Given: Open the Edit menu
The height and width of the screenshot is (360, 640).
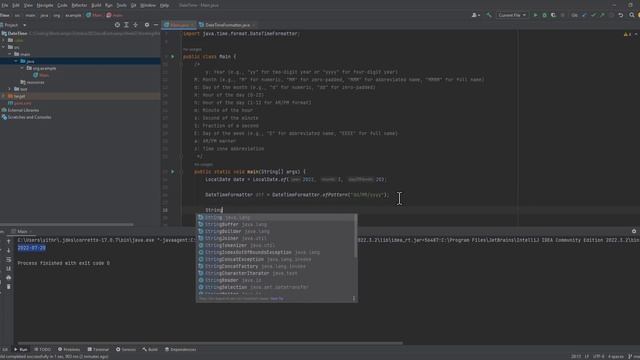Looking at the screenshot, I should click(x=16, y=5).
